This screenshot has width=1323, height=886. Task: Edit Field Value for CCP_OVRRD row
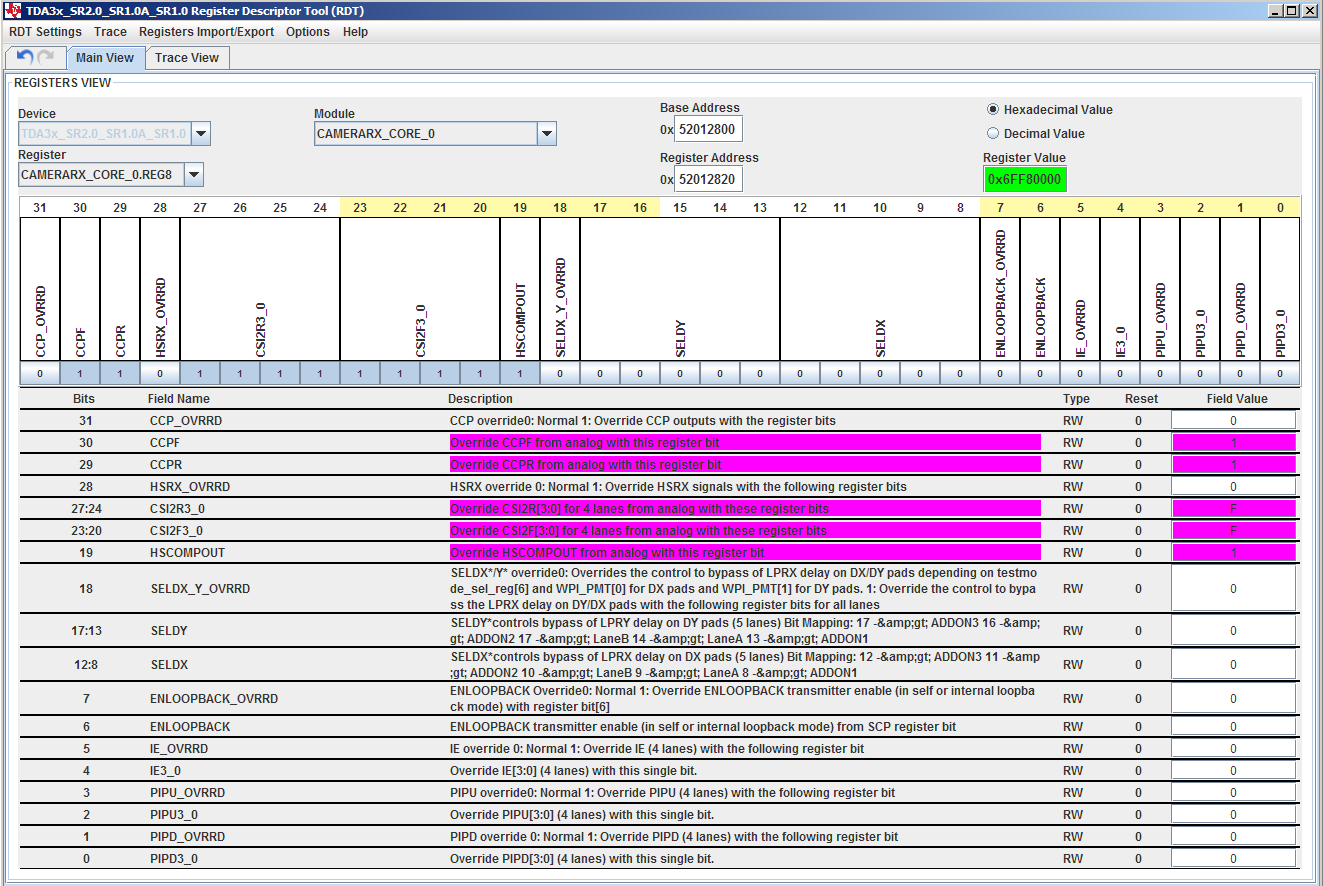[x=1234, y=421]
